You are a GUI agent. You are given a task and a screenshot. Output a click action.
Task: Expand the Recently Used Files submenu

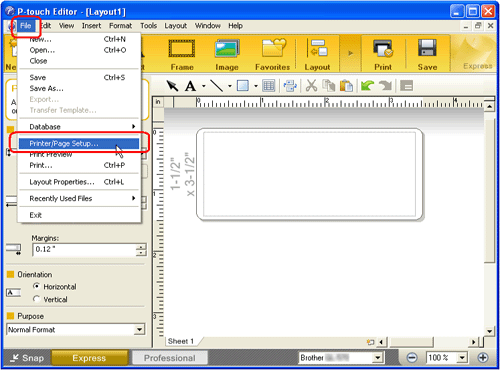coord(79,198)
